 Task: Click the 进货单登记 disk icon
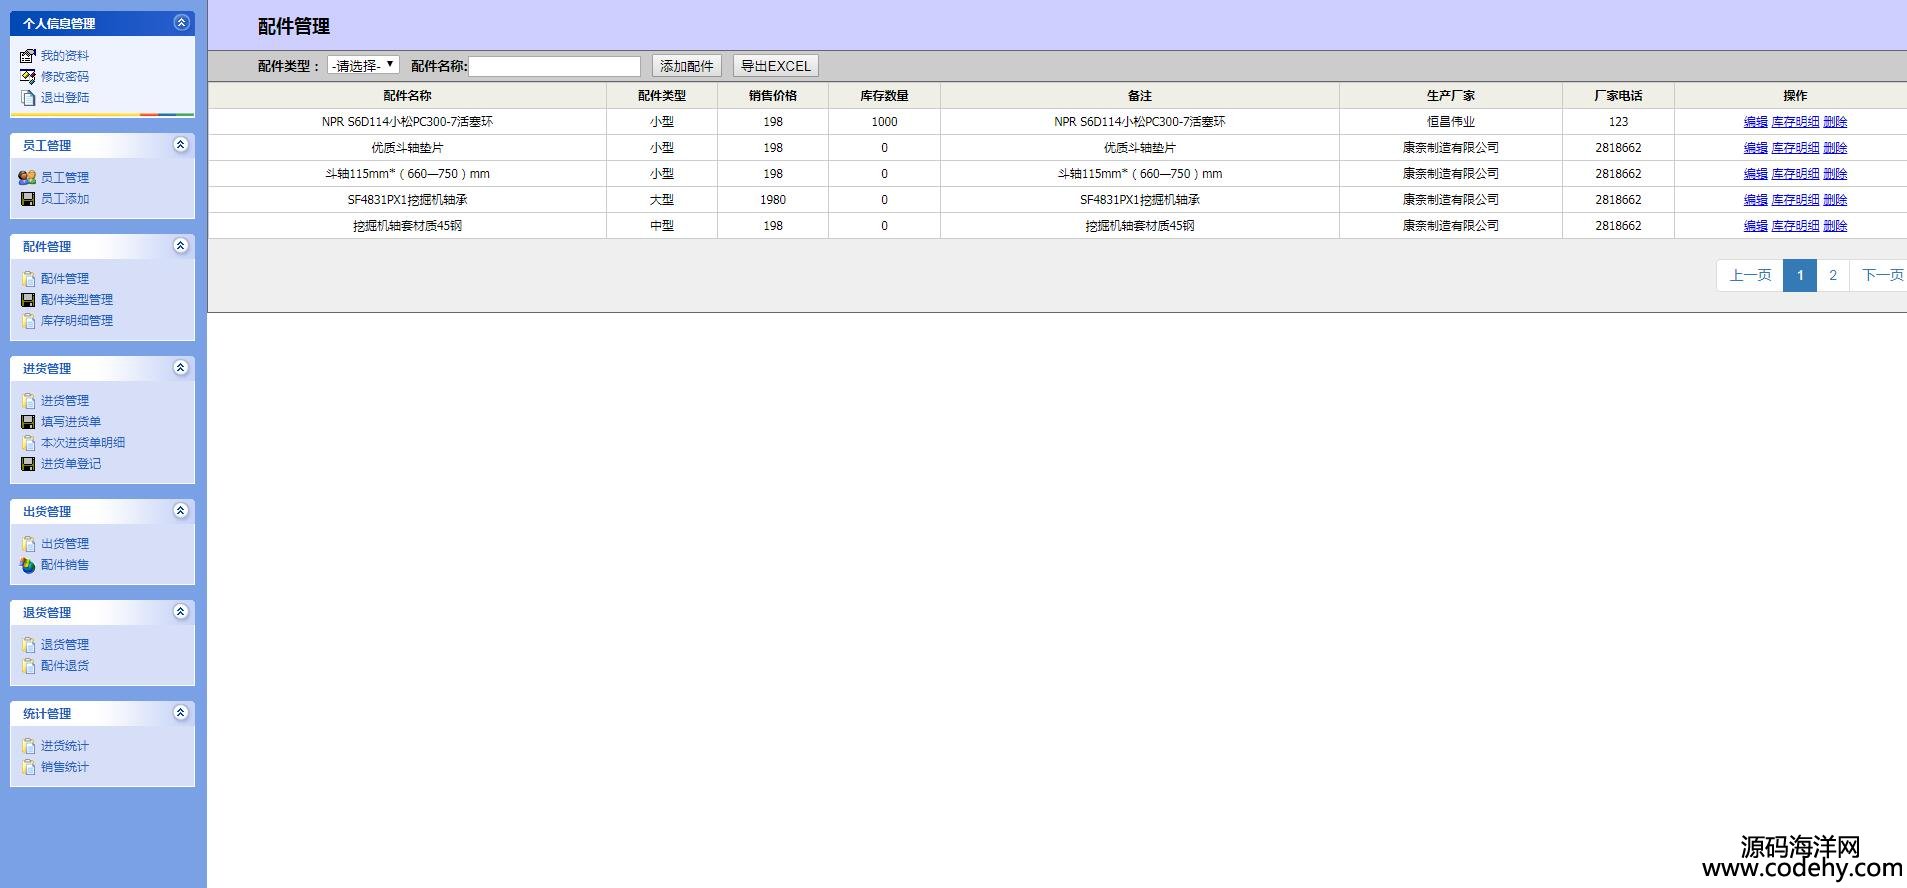(x=28, y=464)
